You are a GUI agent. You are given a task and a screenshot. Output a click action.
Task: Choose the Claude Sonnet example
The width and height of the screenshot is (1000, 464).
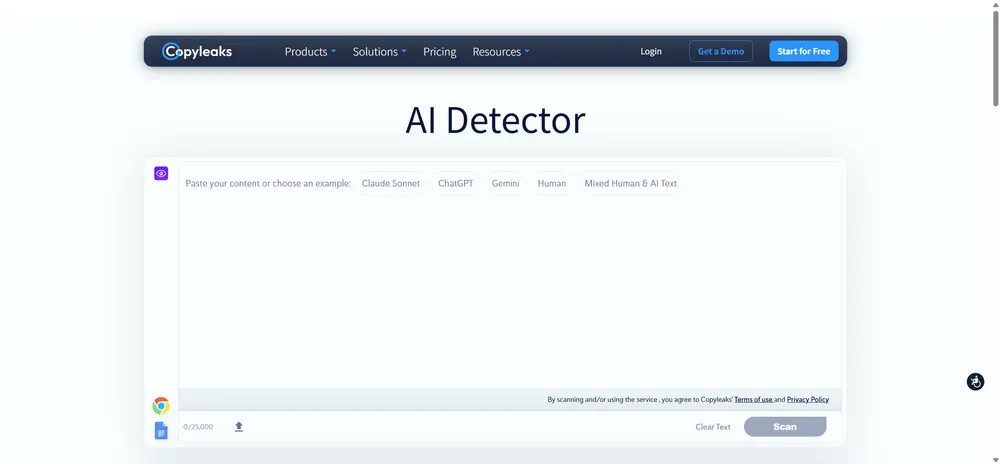coord(391,183)
